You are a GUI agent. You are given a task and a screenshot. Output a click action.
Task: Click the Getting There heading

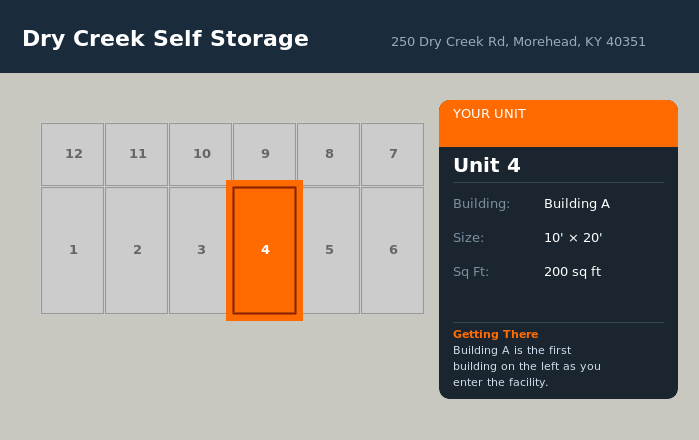(x=495, y=334)
